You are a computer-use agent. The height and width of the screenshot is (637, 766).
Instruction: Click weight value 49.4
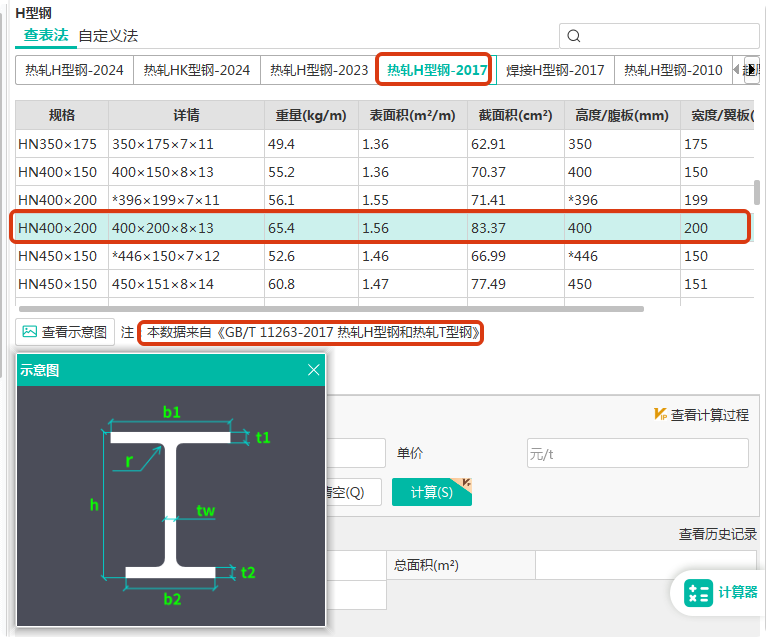(281, 144)
